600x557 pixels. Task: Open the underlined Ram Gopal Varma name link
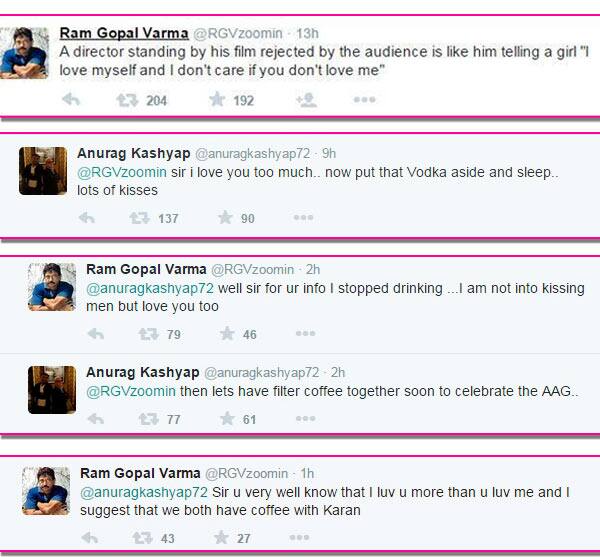pos(124,33)
